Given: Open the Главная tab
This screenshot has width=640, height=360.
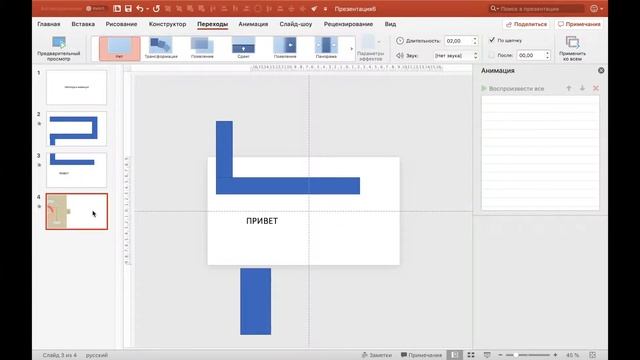Looking at the screenshot, I should [49, 24].
